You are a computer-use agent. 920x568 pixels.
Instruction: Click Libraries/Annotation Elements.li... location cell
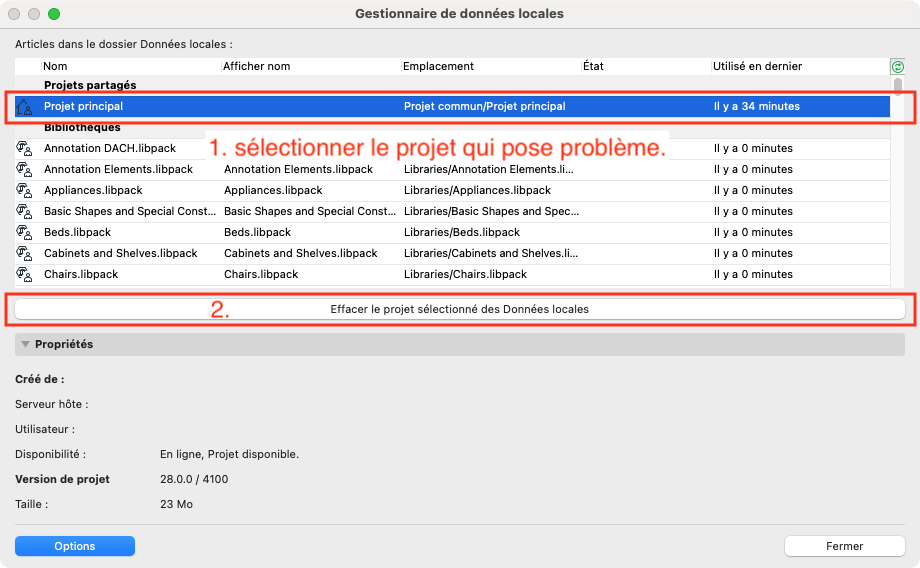pos(489,170)
